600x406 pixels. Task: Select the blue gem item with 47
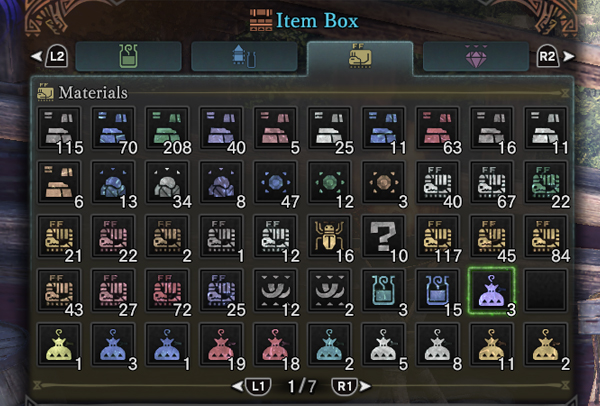275,183
